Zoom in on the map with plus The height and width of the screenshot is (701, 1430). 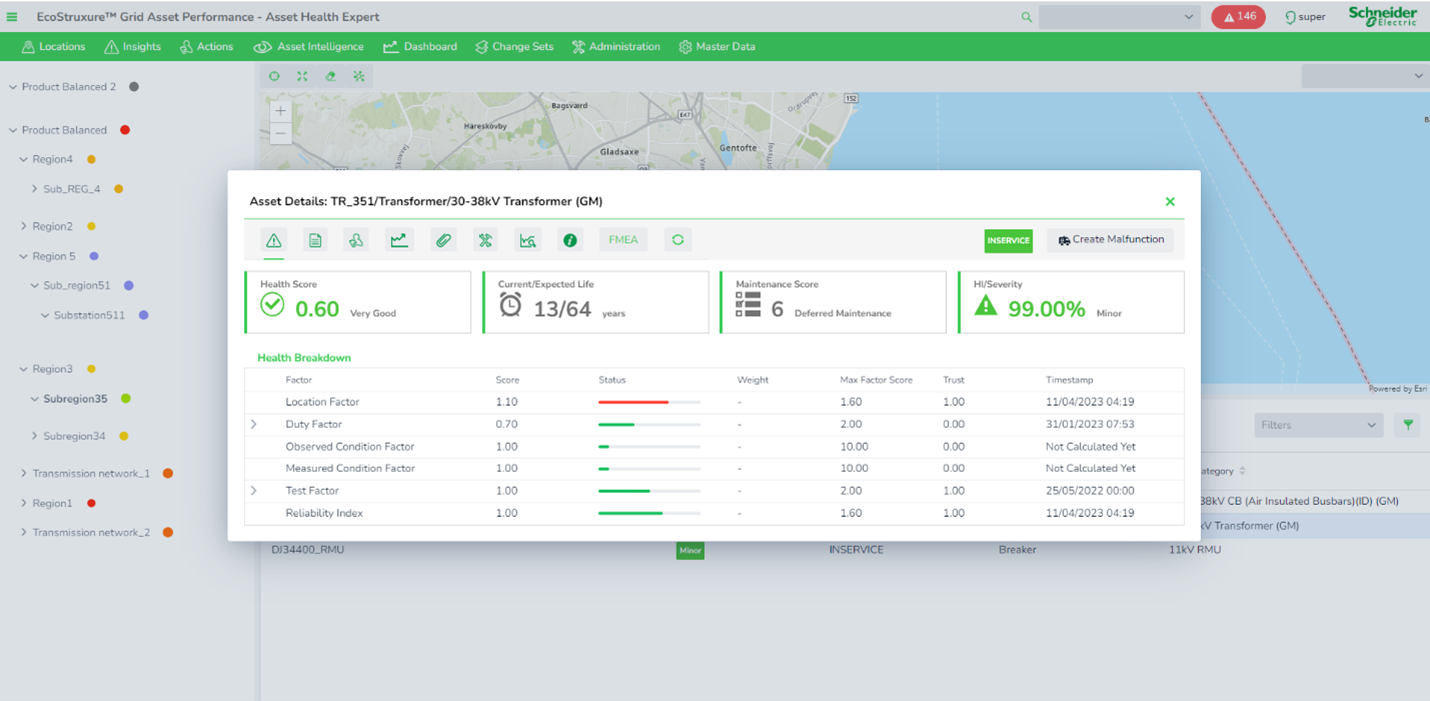click(x=281, y=111)
